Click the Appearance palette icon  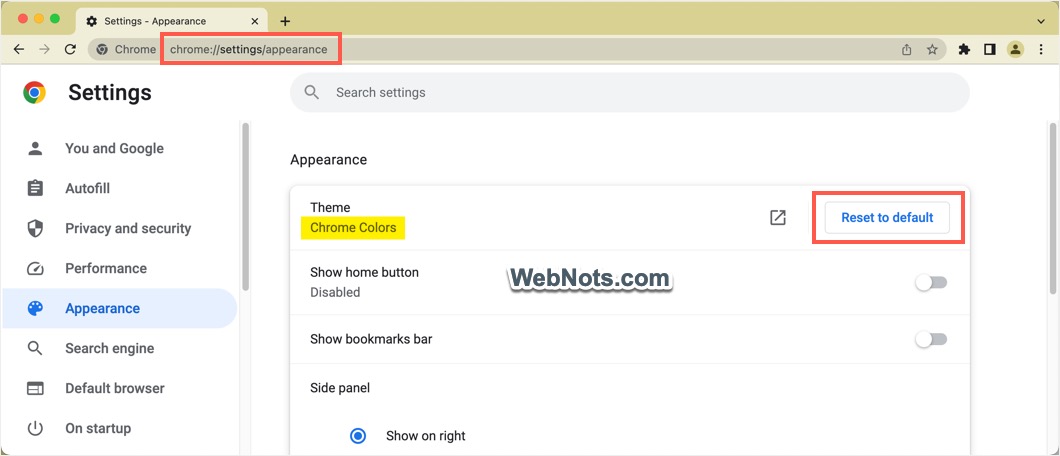[34, 309]
